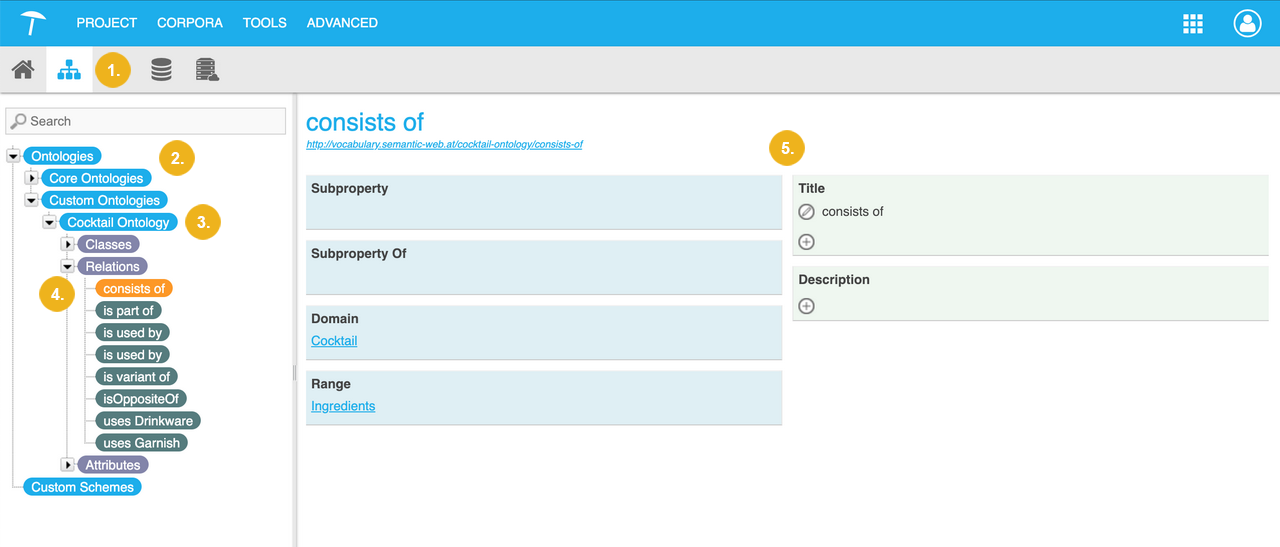The image size is (1280, 547).
Task: Open the PROJECT menu
Action: (107, 23)
